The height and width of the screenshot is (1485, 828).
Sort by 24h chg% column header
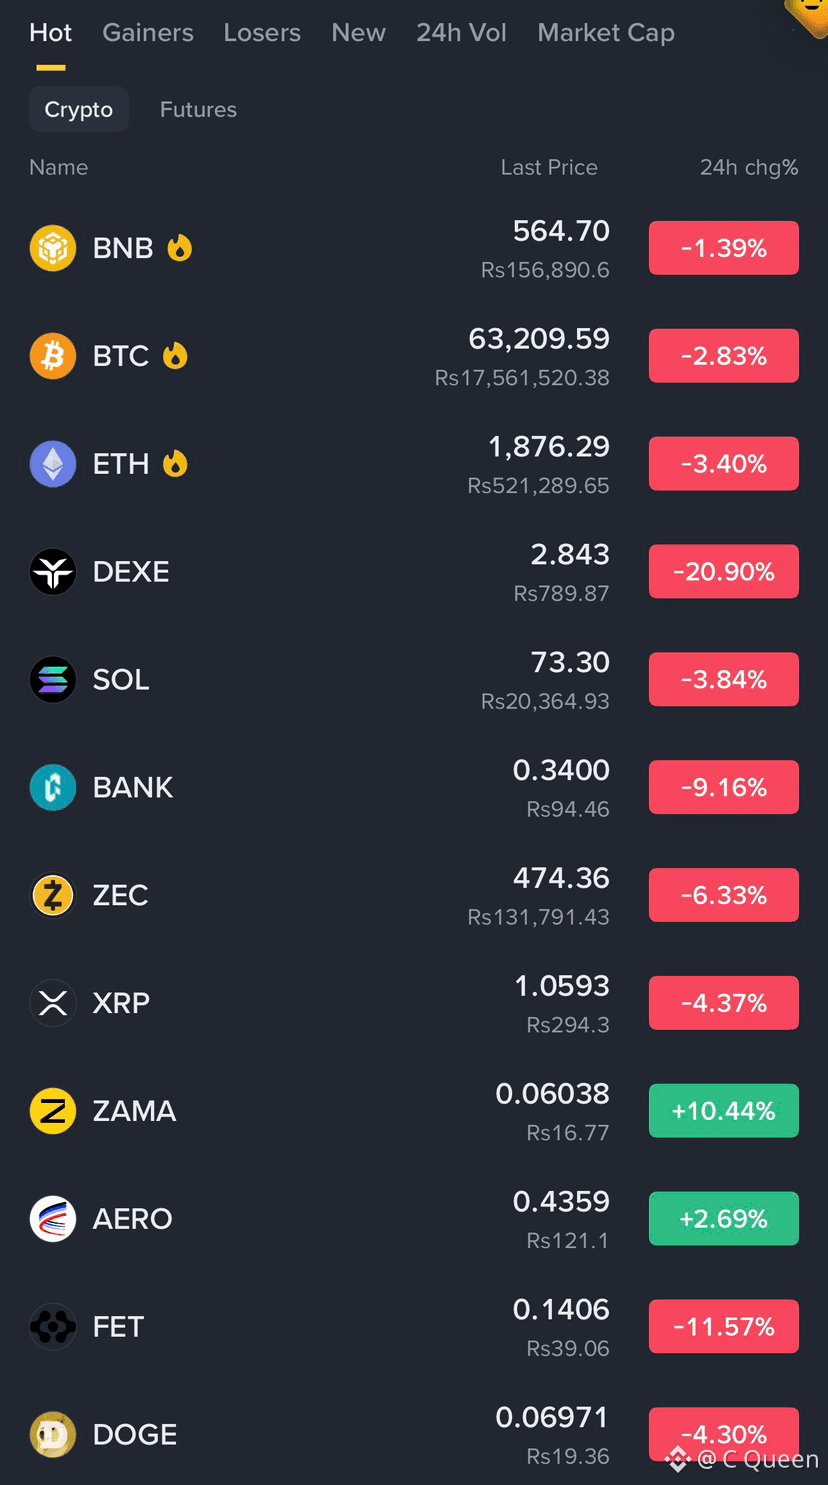749,167
